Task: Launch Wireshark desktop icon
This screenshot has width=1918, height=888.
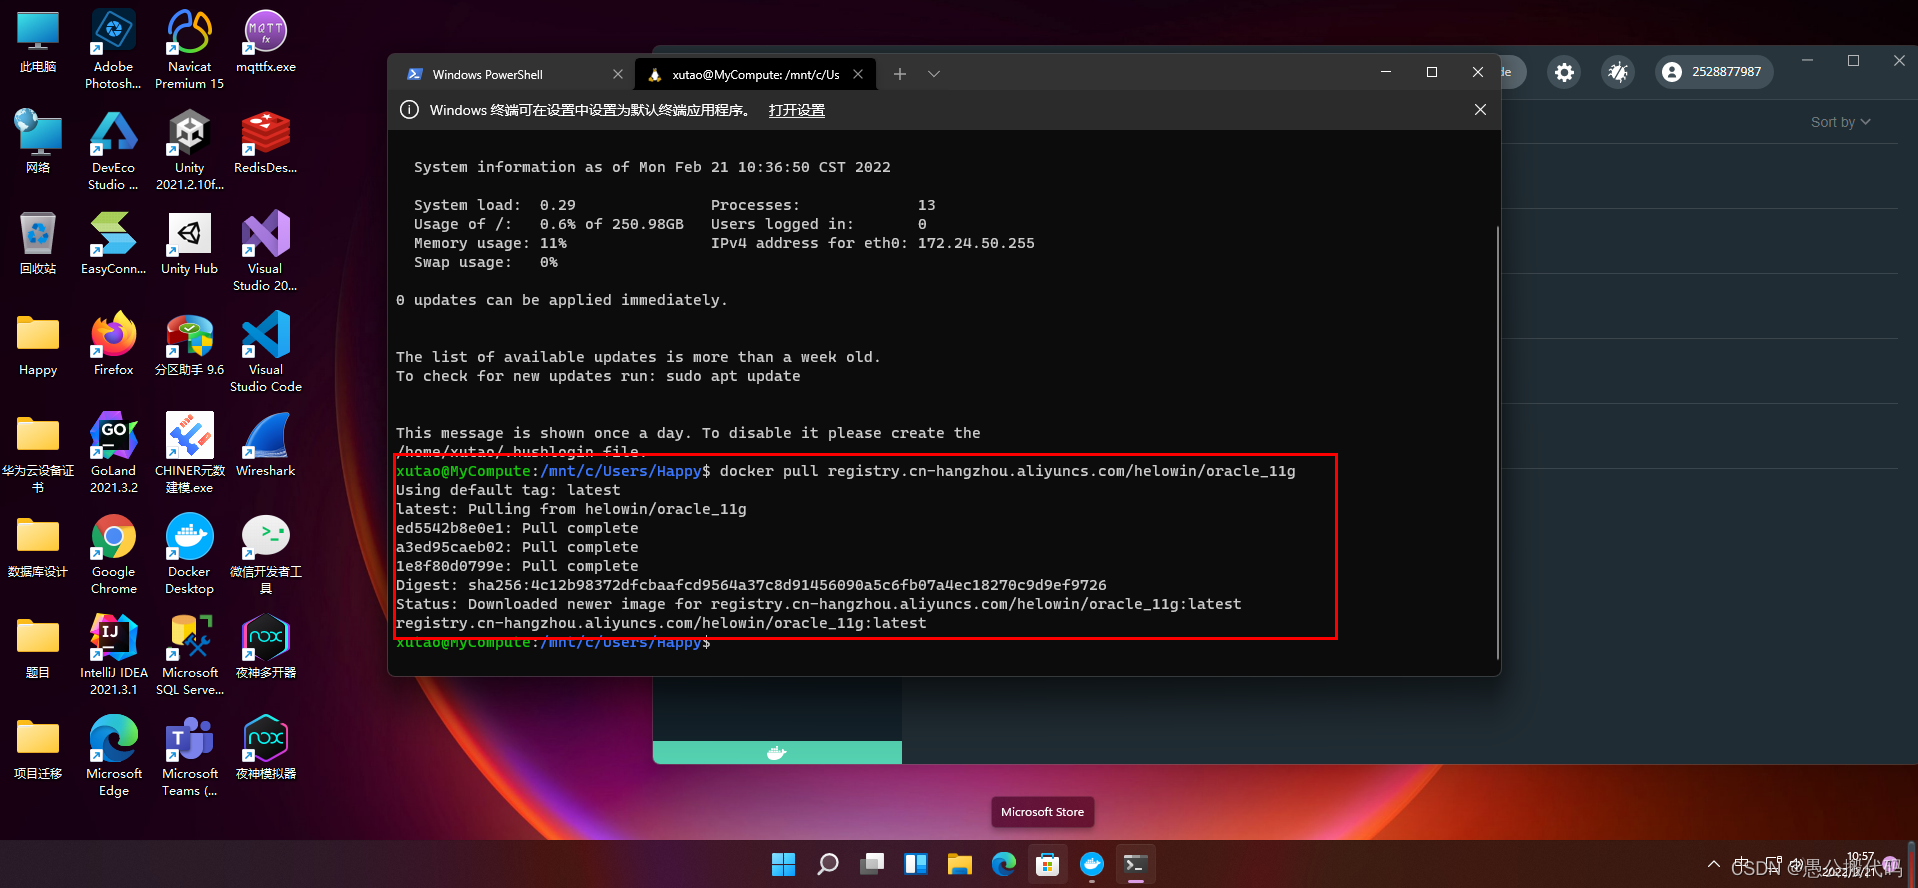Action: click(x=265, y=446)
